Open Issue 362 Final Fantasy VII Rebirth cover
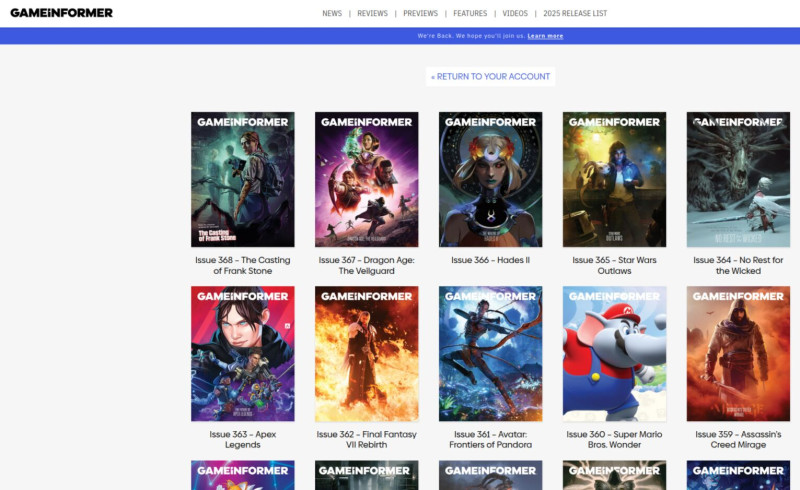The height and width of the screenshot is (490, 800). pyautogui.click(x=366, y=354)
